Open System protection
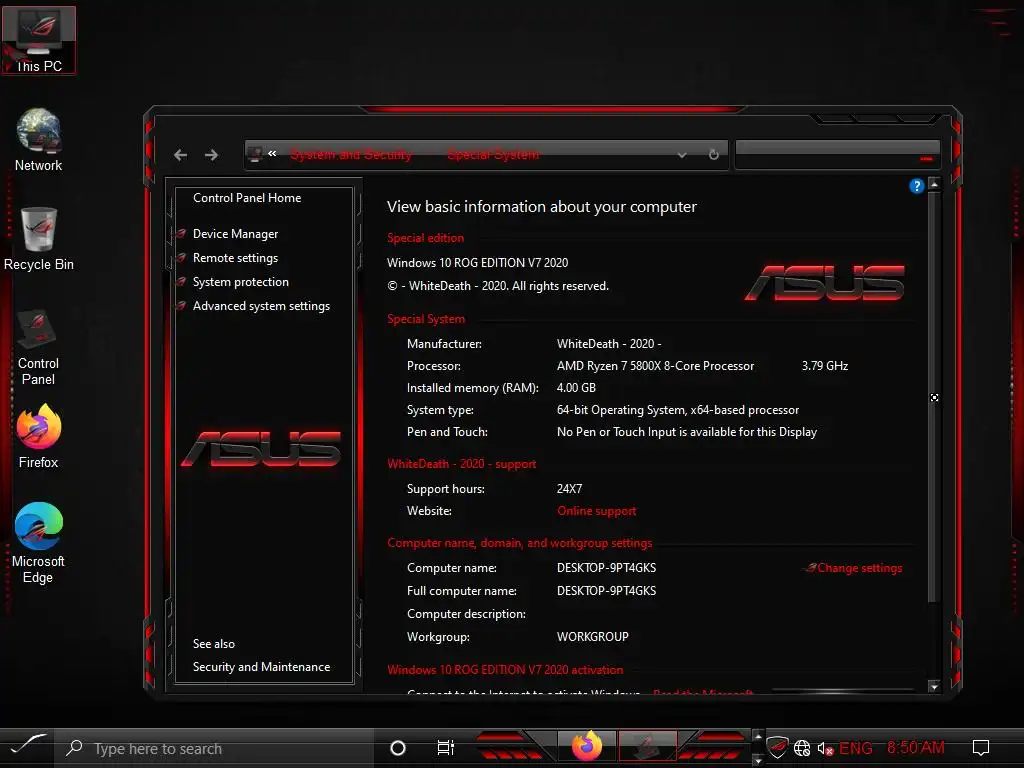1024x768 pixels. pyautogui.click(x=240, y=282)
